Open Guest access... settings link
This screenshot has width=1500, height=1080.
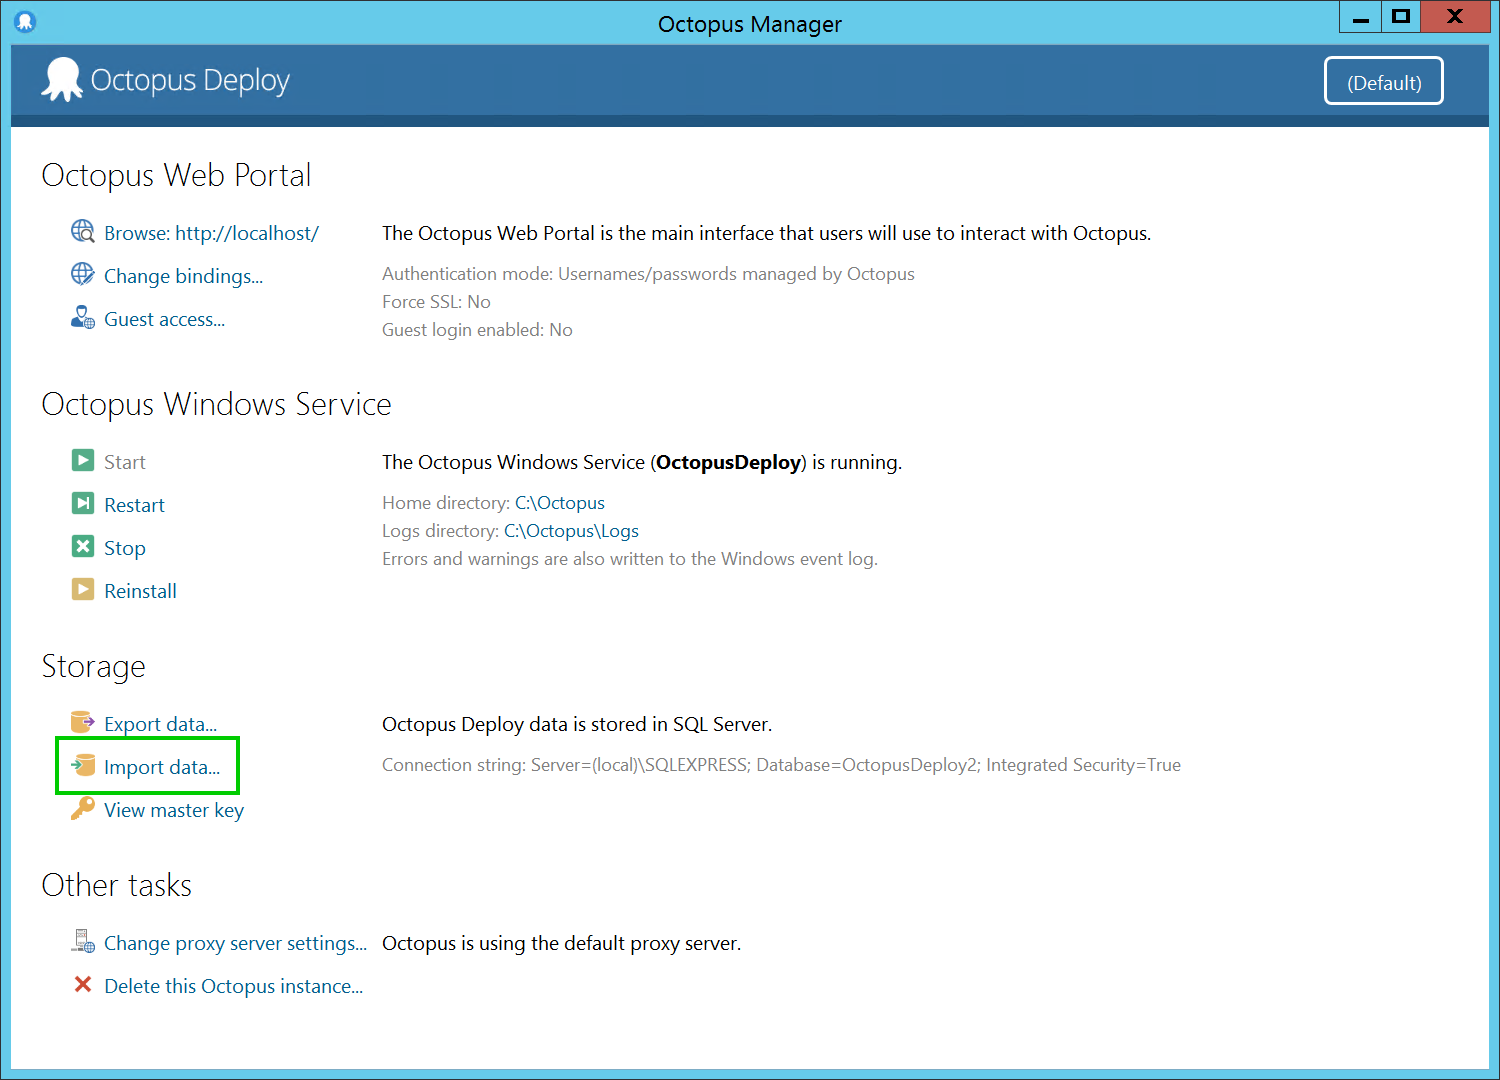(164, 319)
